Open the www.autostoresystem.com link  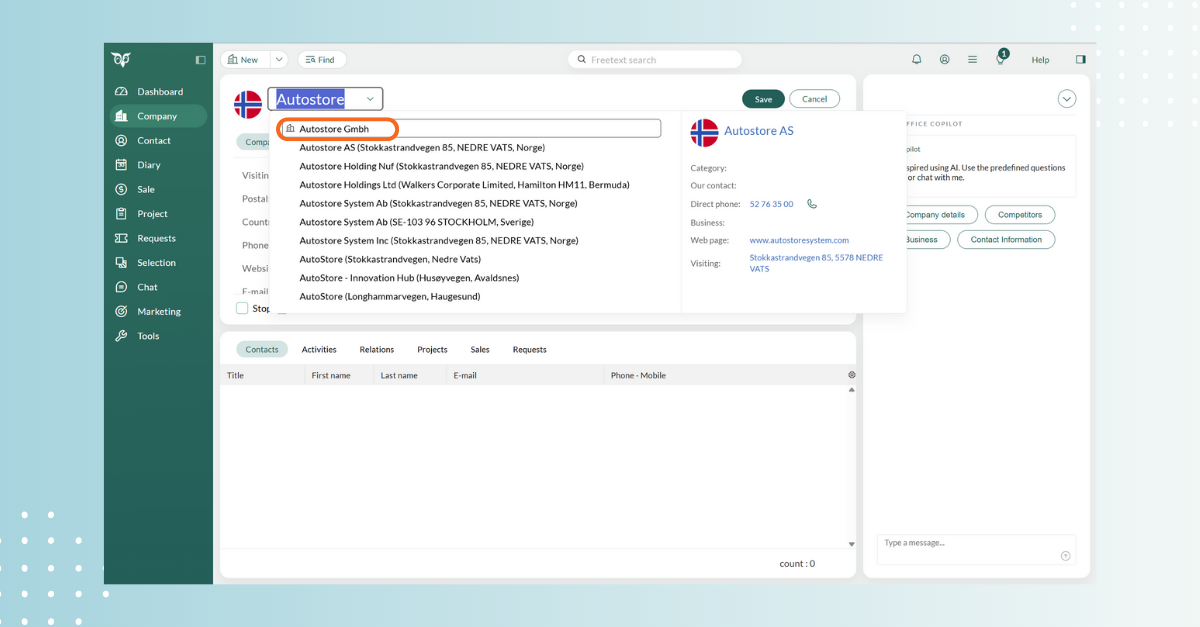799,240
